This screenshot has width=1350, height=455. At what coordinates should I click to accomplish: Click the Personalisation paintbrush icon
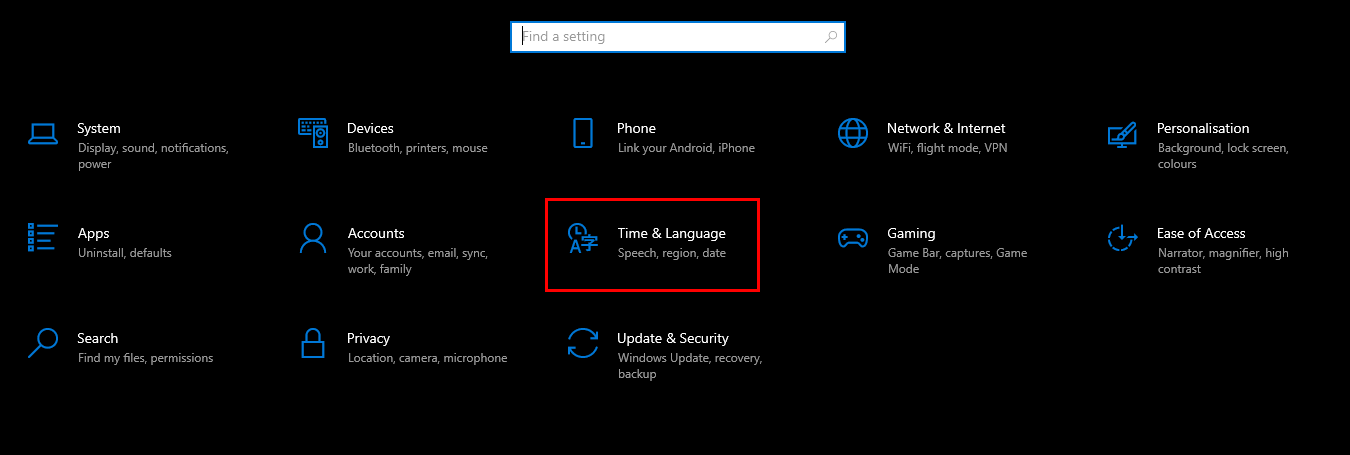coord(1122,133)
